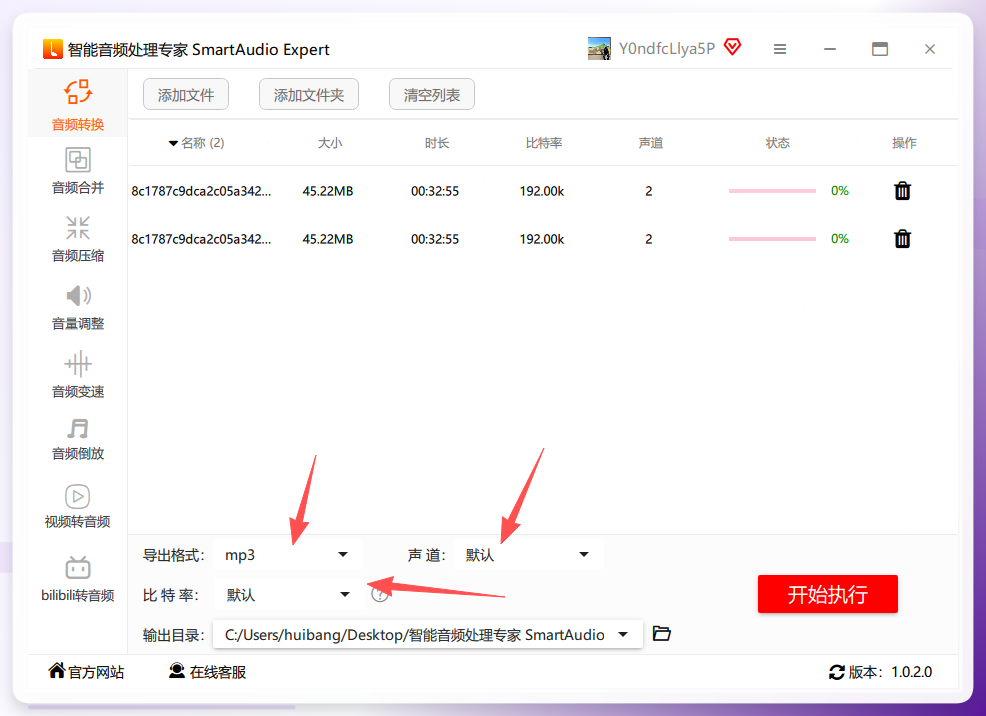Open the 导出格式 mp3 dropdown
986x716 pixels.
(x=287, y=554)
